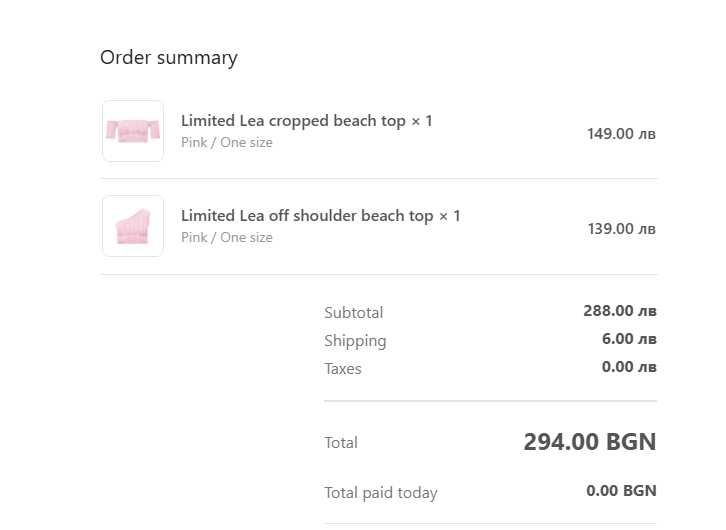Click the Order summary heading

pyautogui.click(x=169, y=58)
